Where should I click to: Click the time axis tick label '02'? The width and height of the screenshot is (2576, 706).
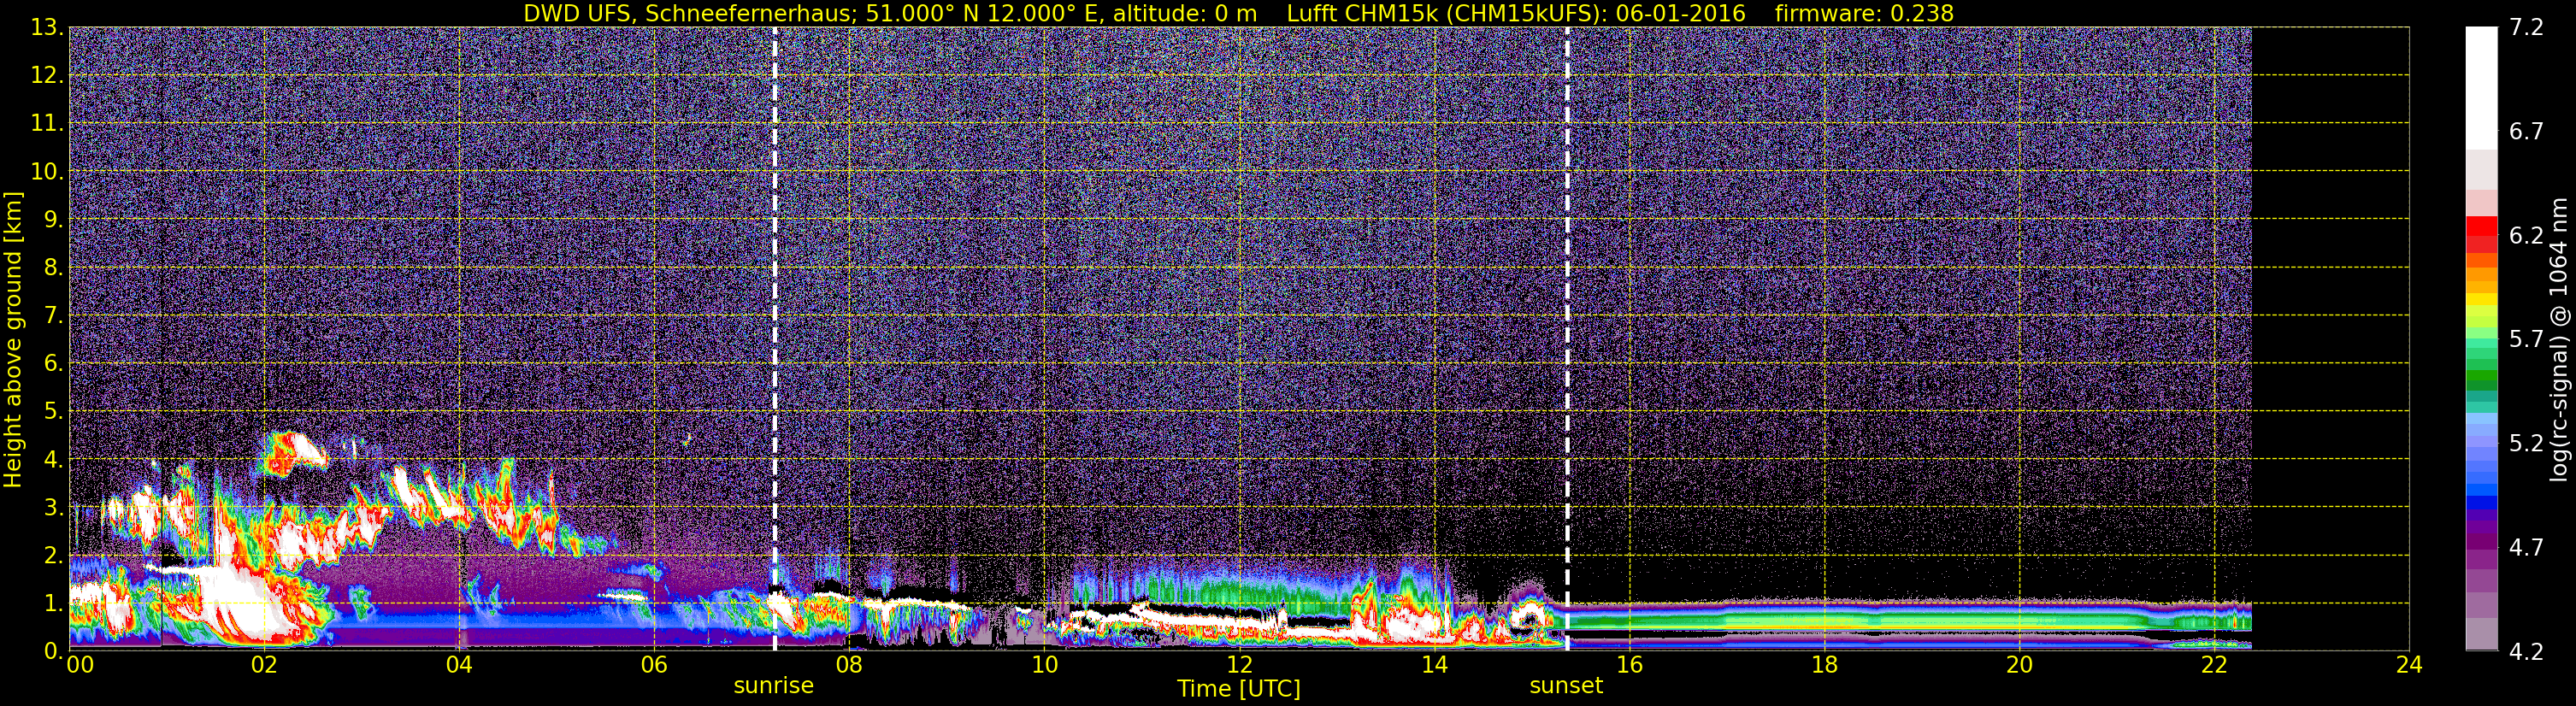click(264, 665)
